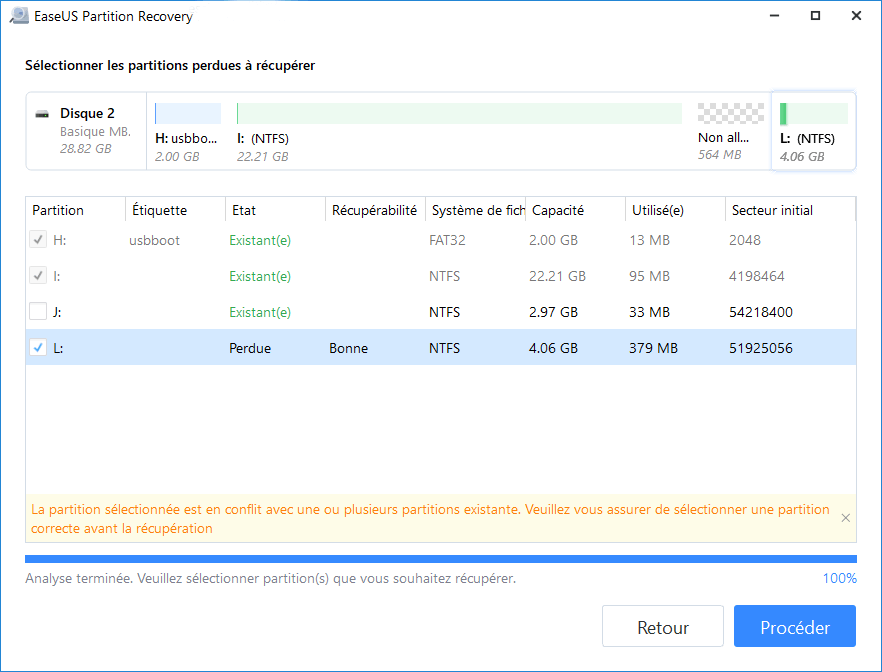Select the unallocated 564 MB block
The image size is (882, 672).
coord(730,133)
